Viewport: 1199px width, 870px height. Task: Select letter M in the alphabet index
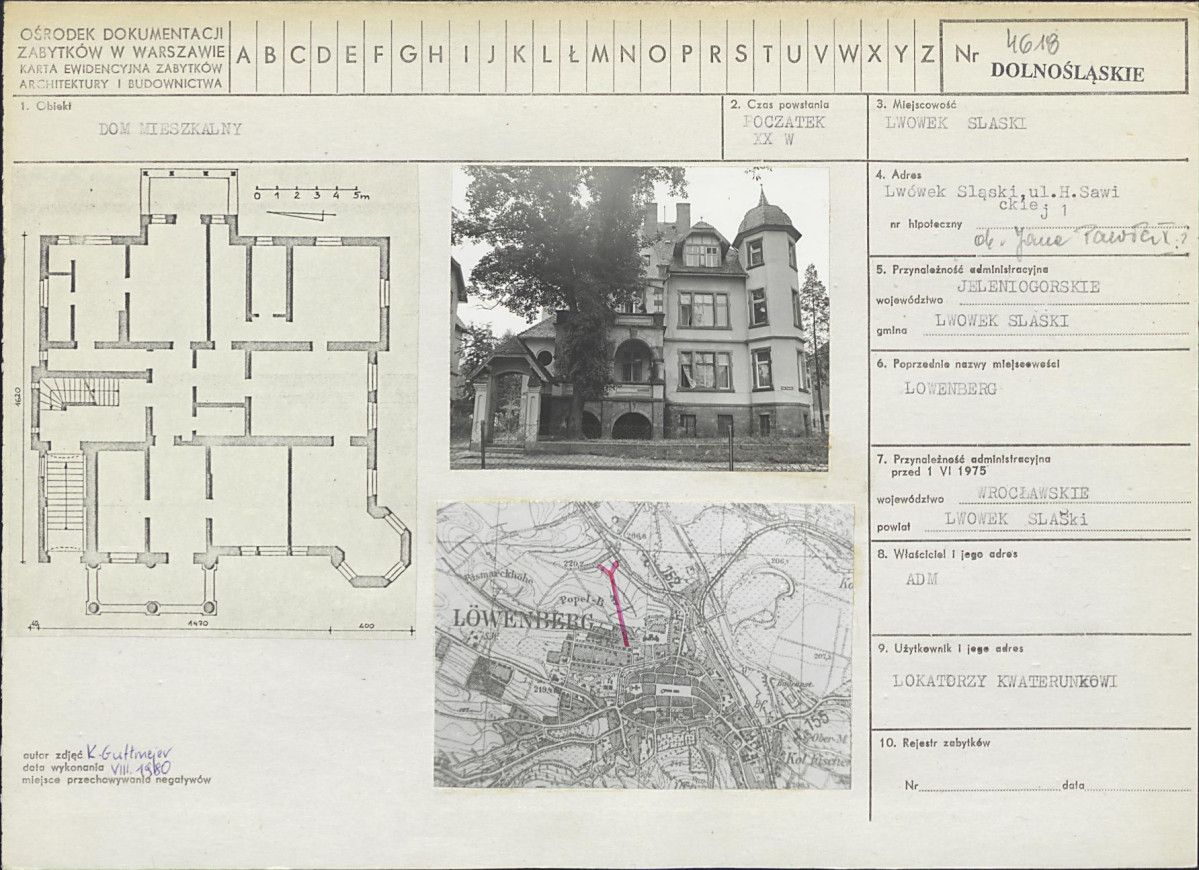pos(600,55)
